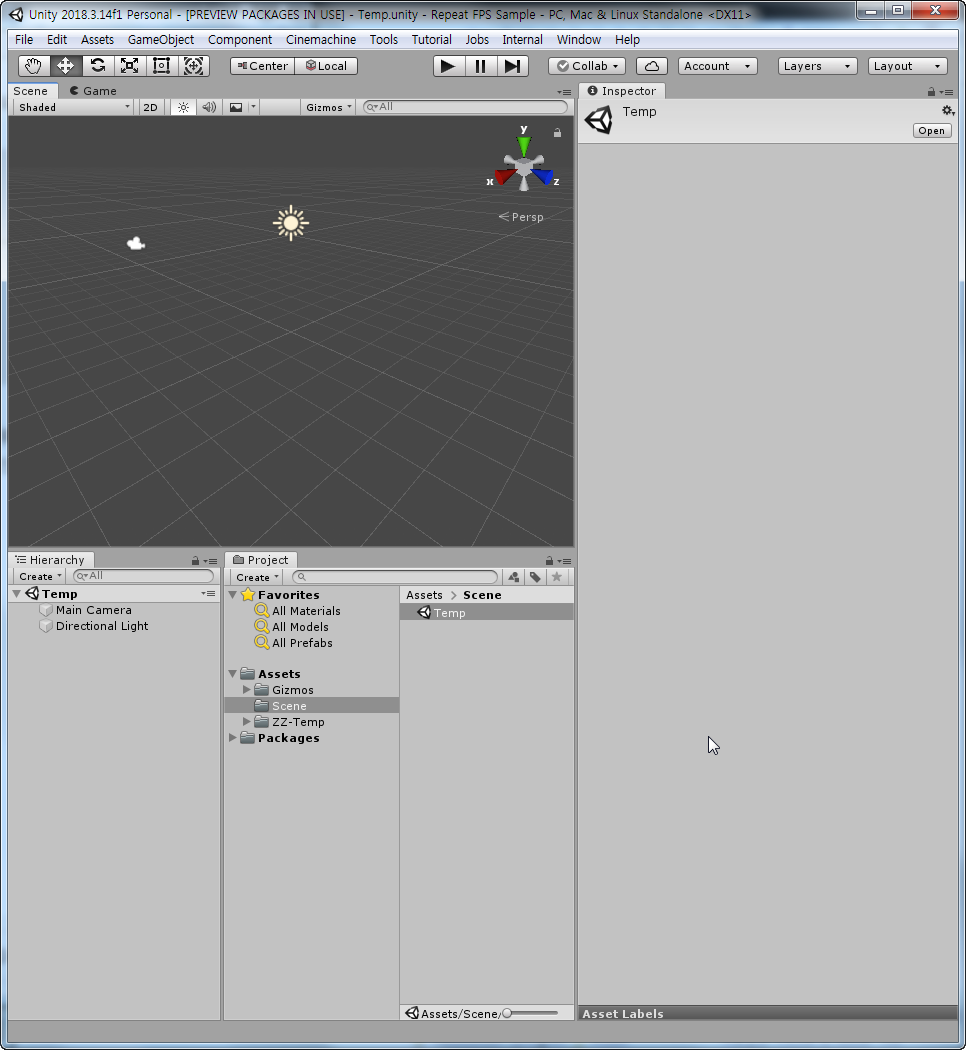The image size is (966, 1050).
Task: Toggle scene audio speaker icon
Action: [x=210, y=107]
